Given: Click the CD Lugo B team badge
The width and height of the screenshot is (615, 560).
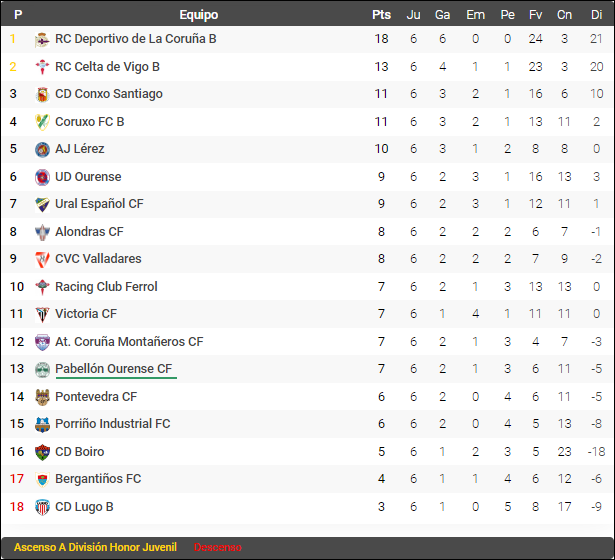Looking at the screenshot, I should (x=42, y=507).
